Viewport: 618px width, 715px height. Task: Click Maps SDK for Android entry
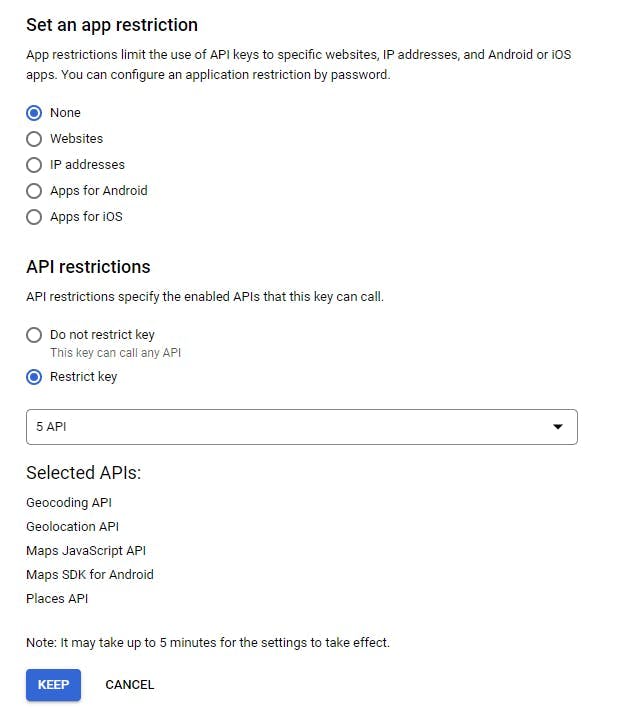click(90, 575)
